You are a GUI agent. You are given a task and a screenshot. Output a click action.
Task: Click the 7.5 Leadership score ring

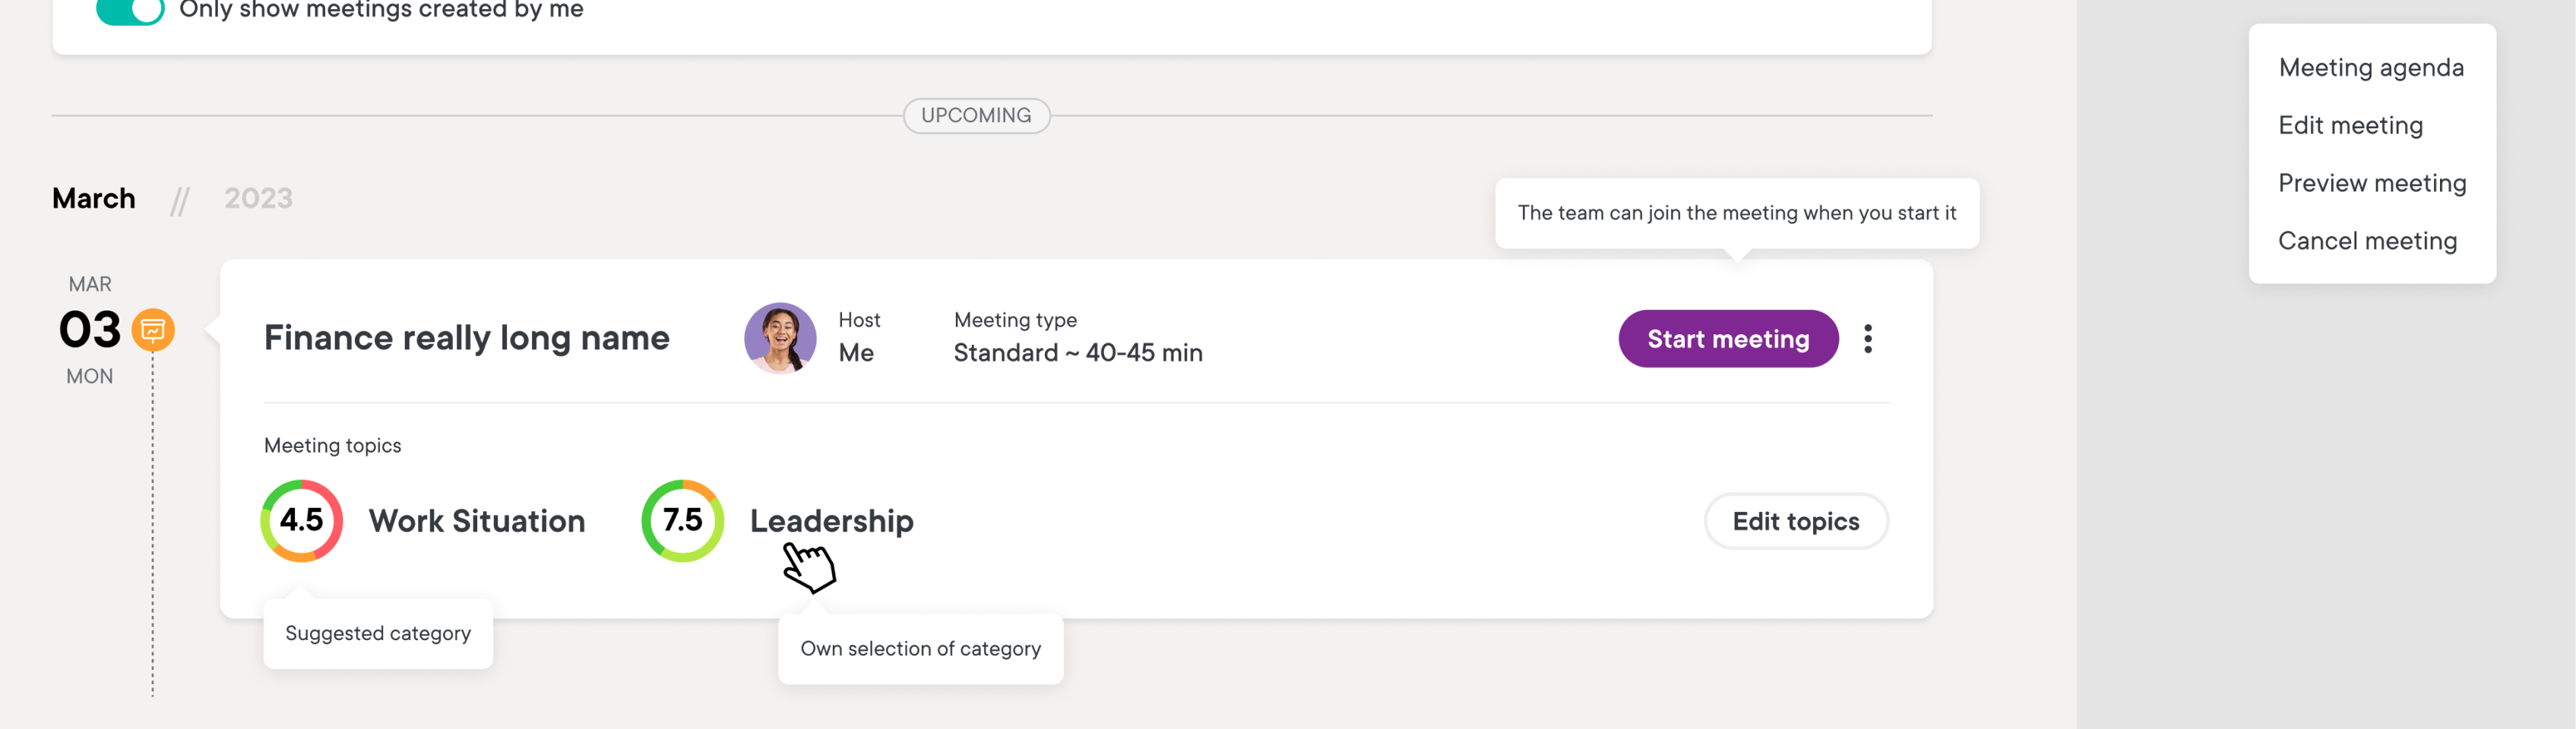pos(682,520)
